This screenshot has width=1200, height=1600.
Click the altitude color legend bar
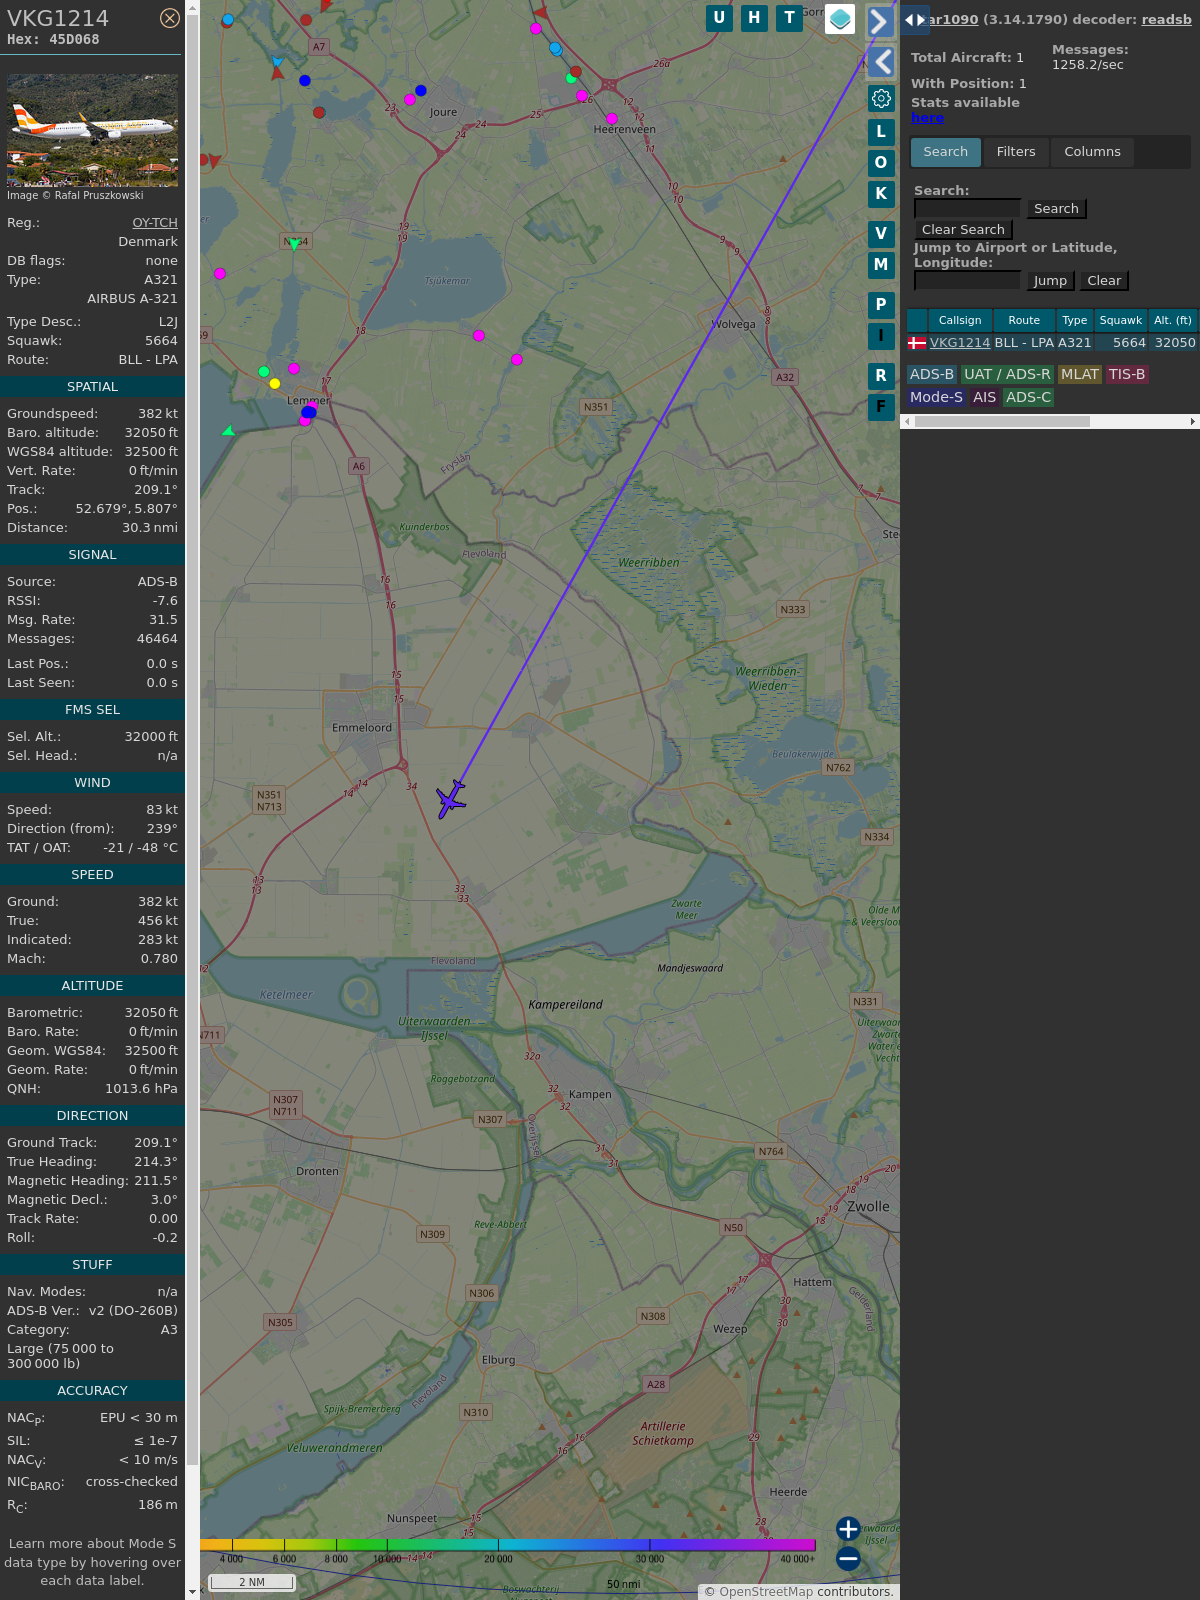point(508,1545)
